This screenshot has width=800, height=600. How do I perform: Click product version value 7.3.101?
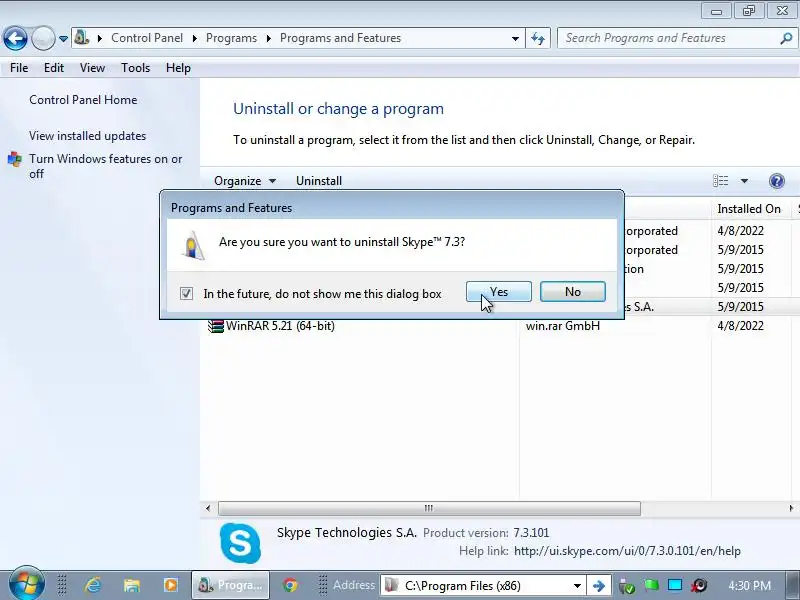(x=531, y=533)
